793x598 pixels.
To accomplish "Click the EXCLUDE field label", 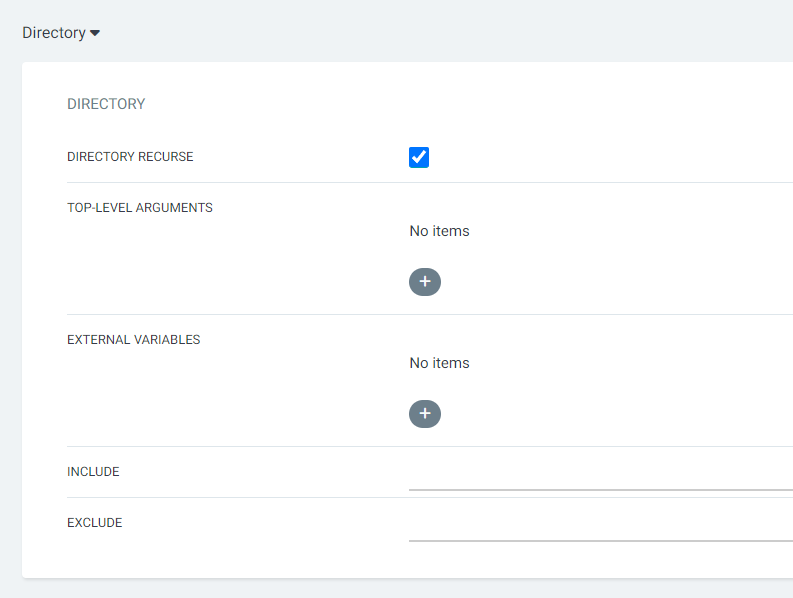I will pos(95,523).
